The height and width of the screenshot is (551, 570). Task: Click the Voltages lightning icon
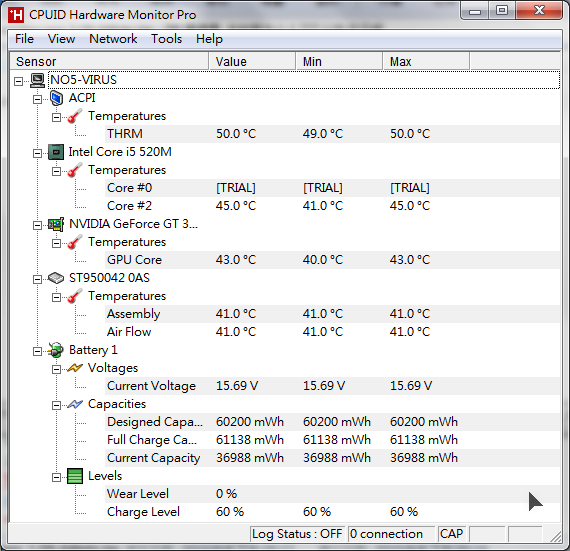[75, 368]
